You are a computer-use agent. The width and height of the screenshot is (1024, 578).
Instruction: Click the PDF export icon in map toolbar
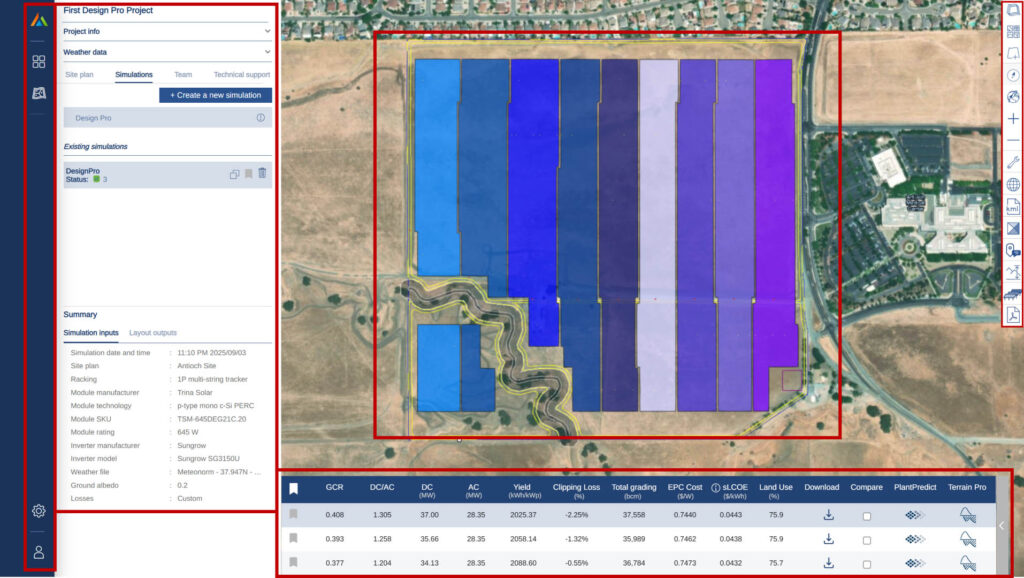[1013, 315]
